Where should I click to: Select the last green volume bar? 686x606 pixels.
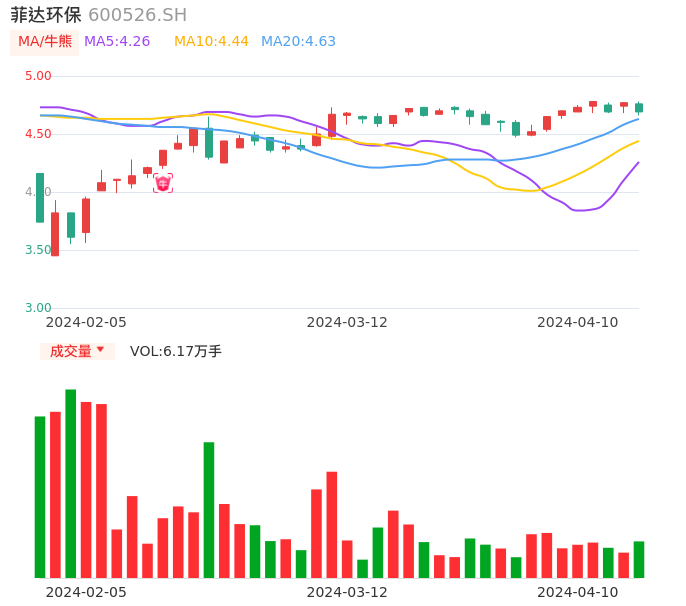(x=639, y=559)
